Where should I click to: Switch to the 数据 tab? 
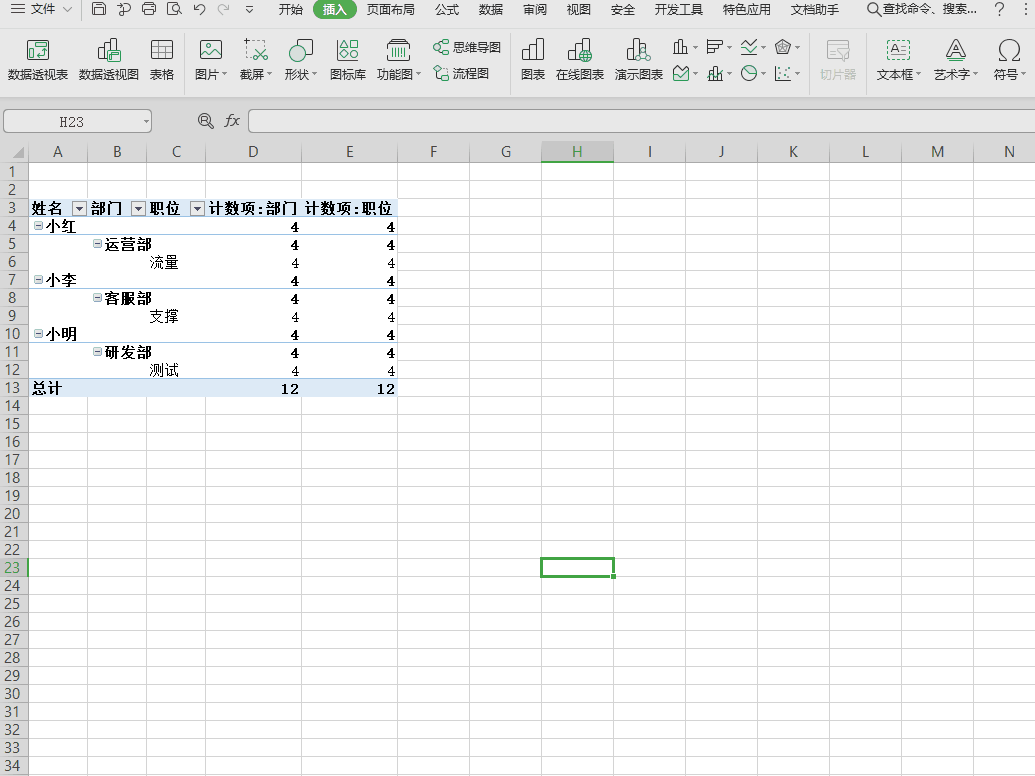tap(490, 10)
